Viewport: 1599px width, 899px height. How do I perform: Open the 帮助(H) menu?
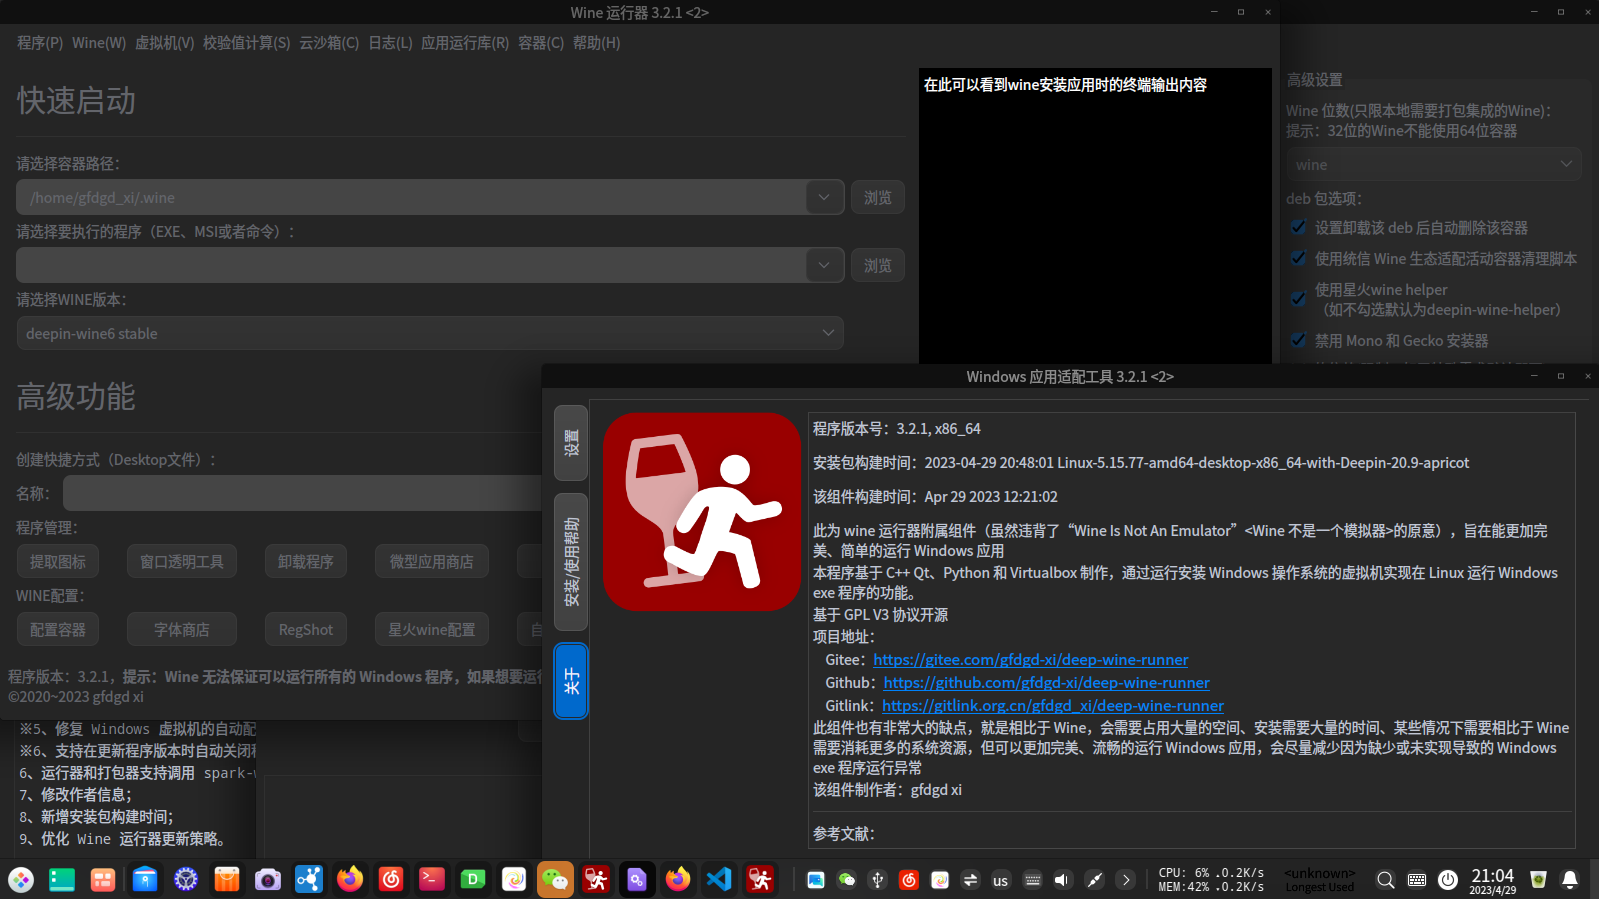coord(597,43)
